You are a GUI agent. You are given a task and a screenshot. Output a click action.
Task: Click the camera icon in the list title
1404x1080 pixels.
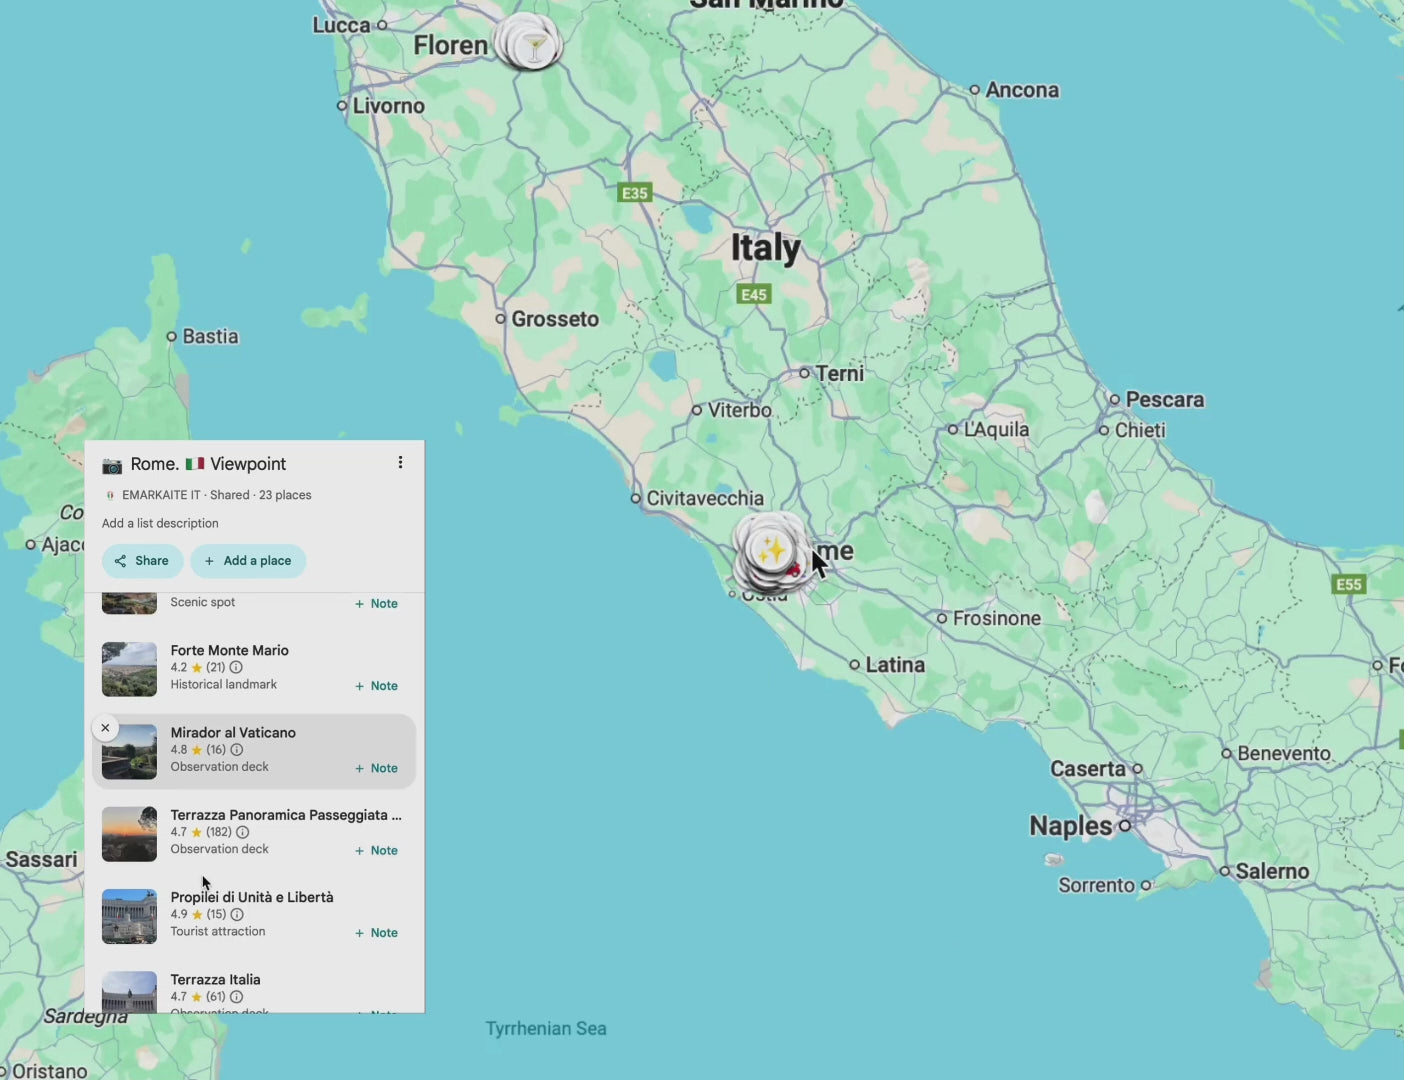click(x=110, y=463)
